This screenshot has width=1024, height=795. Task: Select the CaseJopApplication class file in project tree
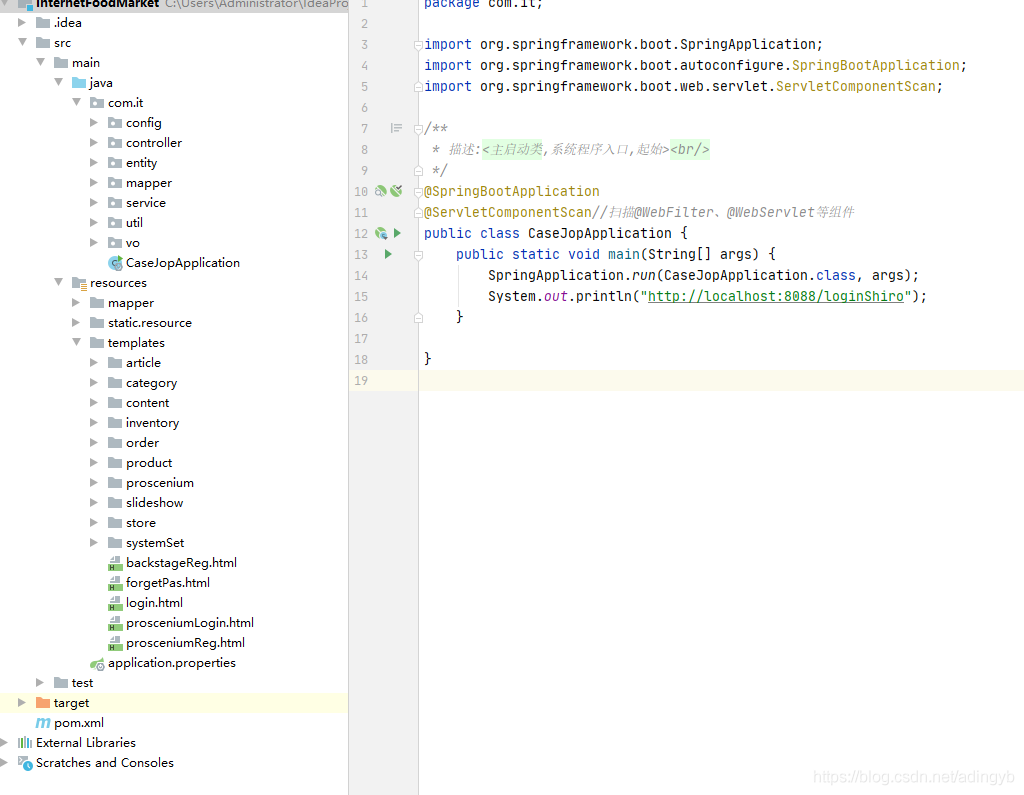pos(182,263)
